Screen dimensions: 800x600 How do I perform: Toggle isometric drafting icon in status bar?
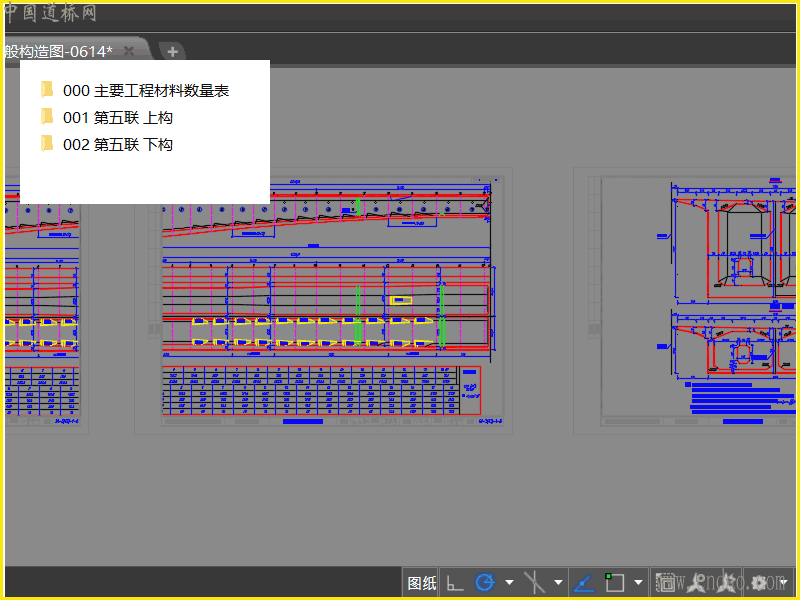click(535, 583)
